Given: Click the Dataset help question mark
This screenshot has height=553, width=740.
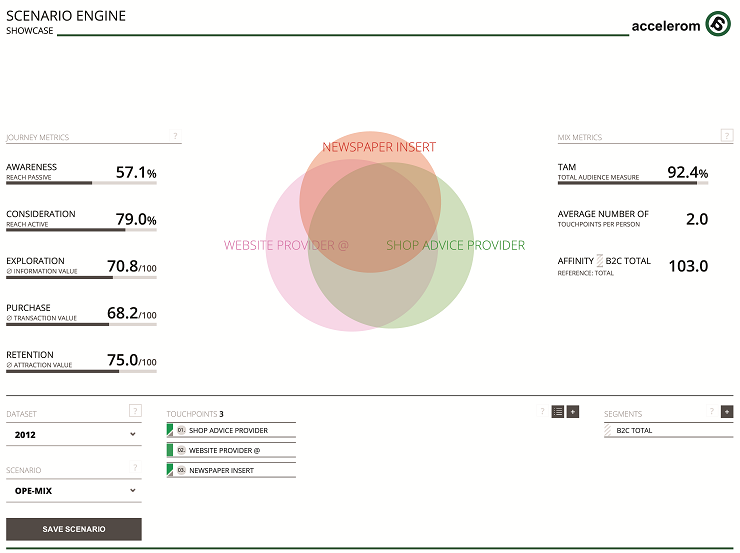Looking at the screenshot, I should coord(135,411).
